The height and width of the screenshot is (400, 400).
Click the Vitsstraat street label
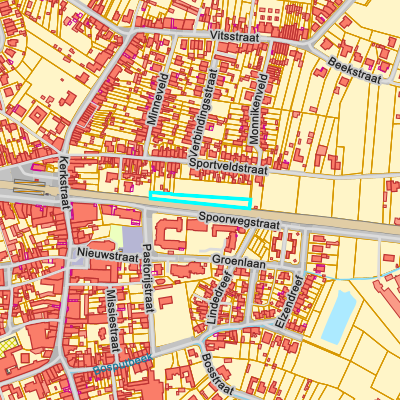(x=235, y=37)
